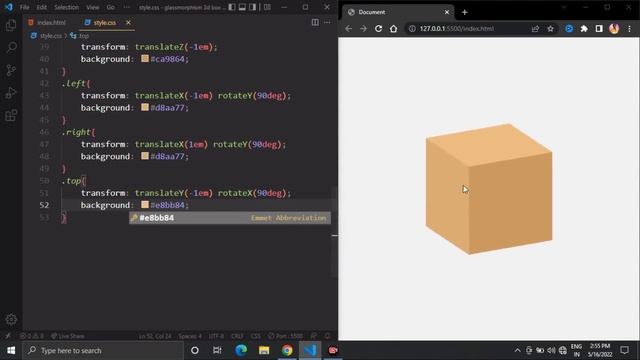Open the Explorer view in activity bar

pyautogui.click(x=11, y=25)
